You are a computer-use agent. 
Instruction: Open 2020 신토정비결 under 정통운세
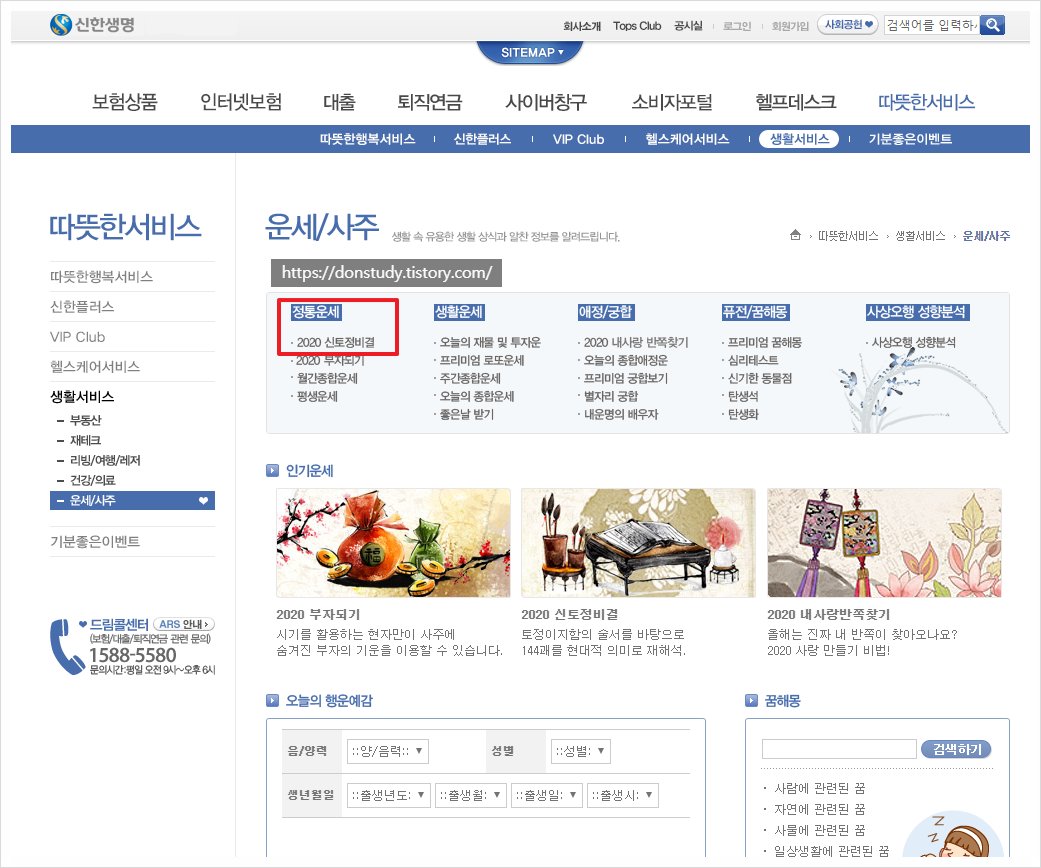tap(336, 343)
